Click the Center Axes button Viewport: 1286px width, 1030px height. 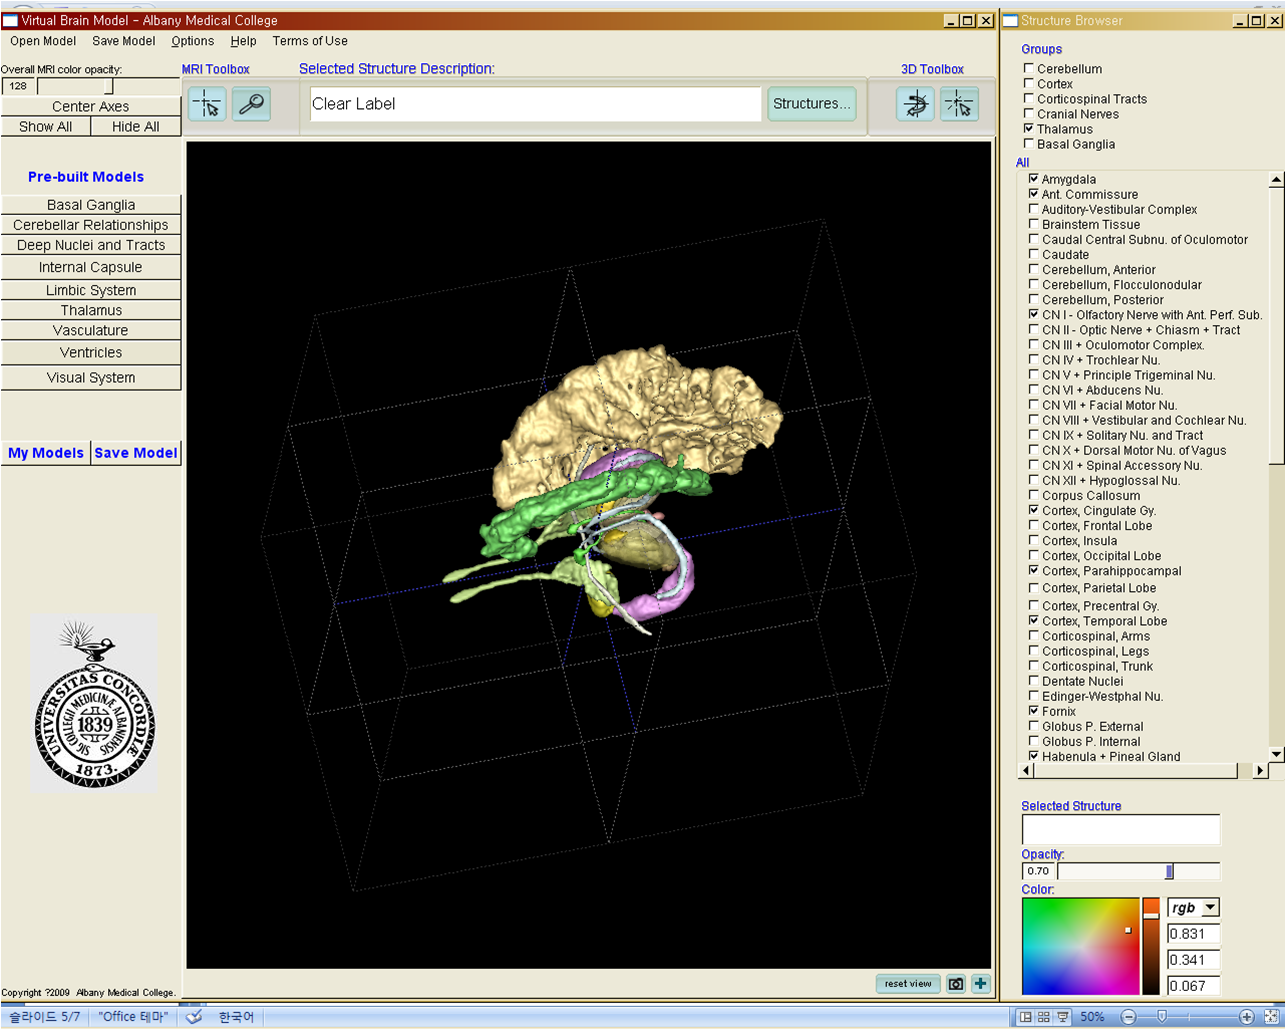click(91, 106)
